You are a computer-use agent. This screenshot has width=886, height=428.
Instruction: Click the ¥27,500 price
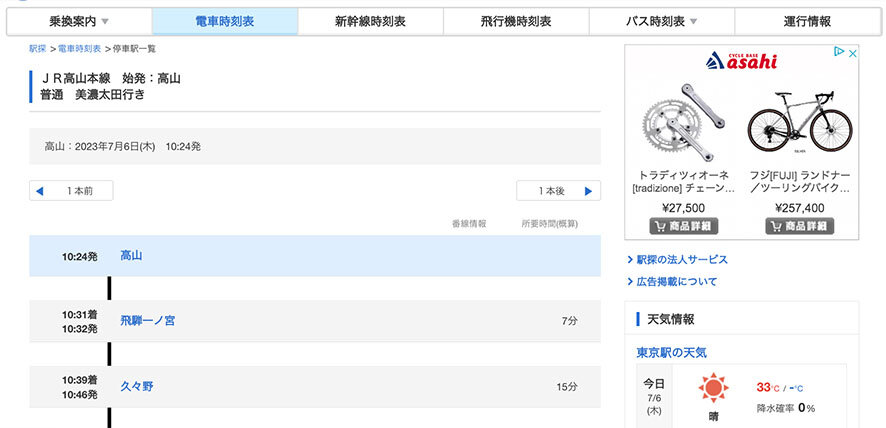684,207
